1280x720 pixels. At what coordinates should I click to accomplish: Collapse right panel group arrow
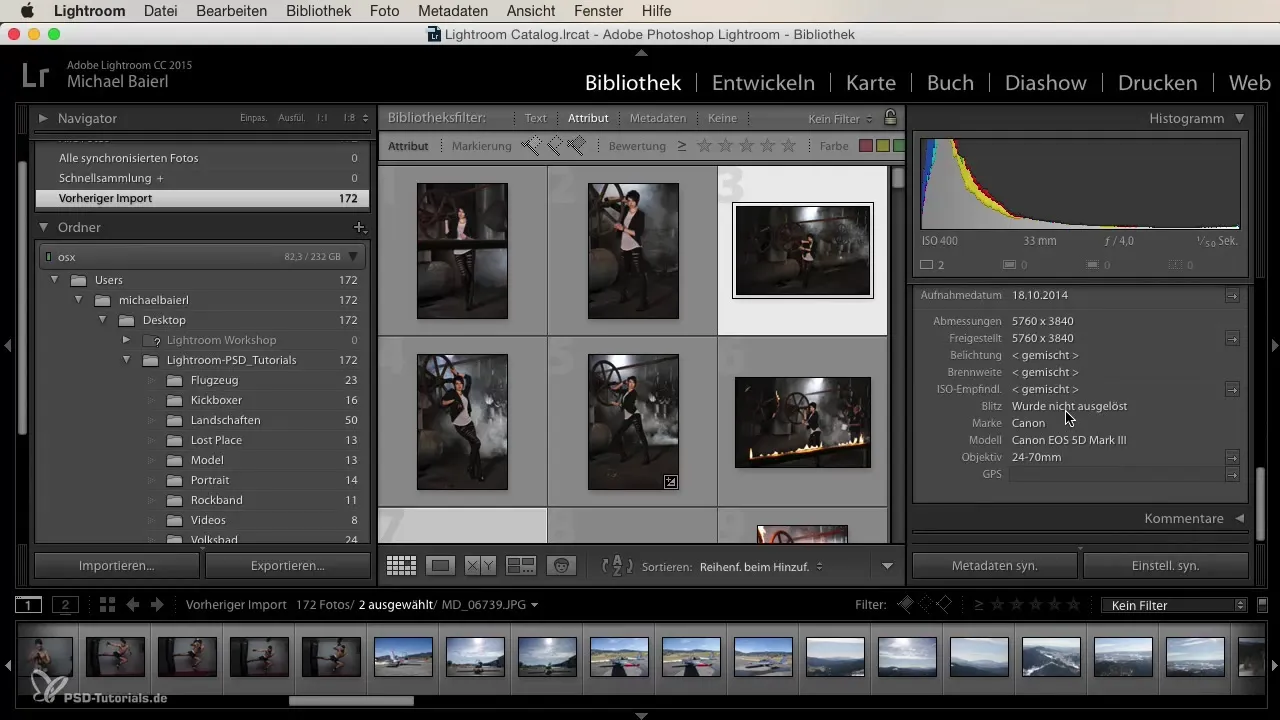click(x=1273, y=345)
